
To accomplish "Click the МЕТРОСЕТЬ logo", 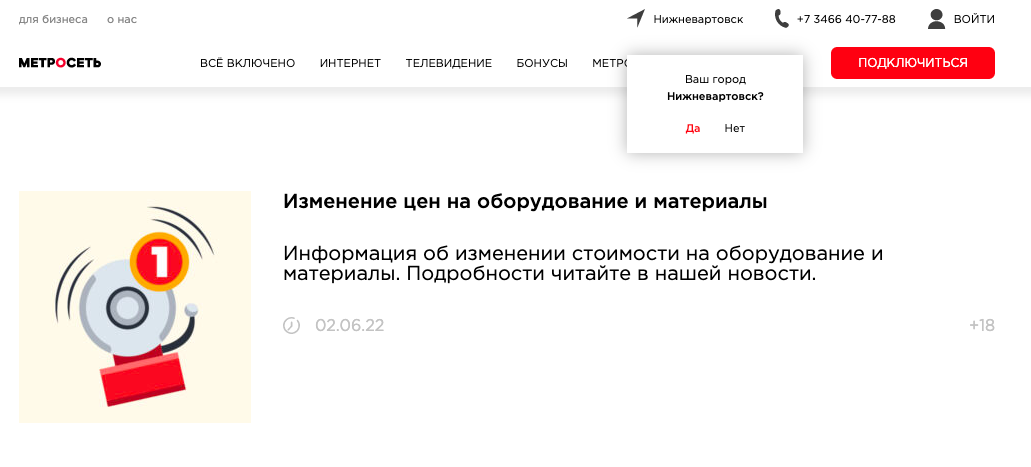I will (60, 63).
